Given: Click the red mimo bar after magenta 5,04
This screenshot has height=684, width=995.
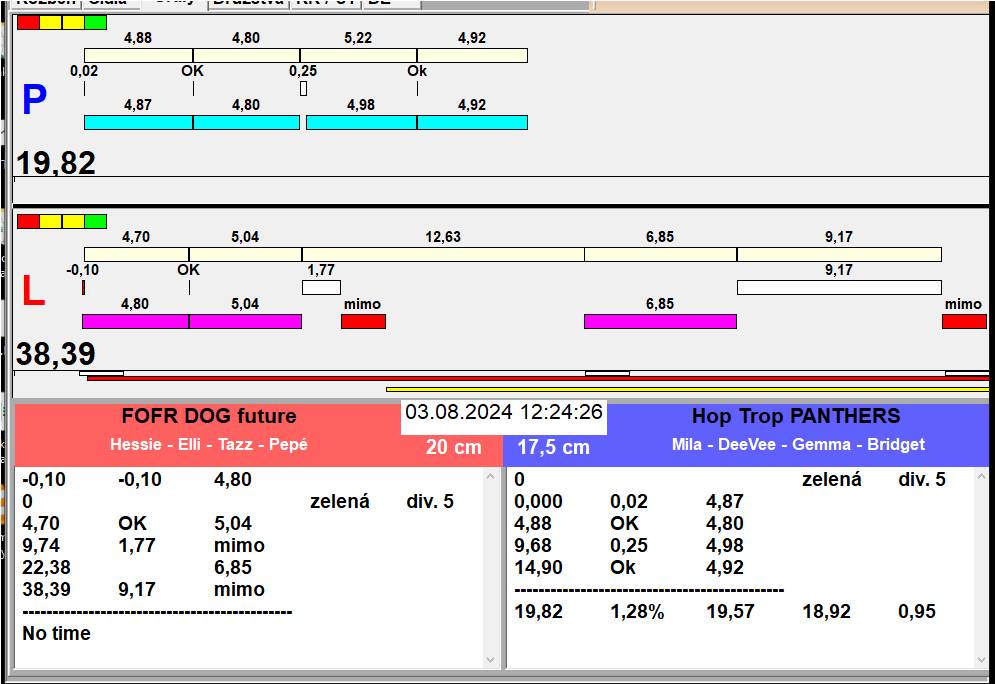Looking at the screenshot, I should pyautogui.click(x=363, y=321).
